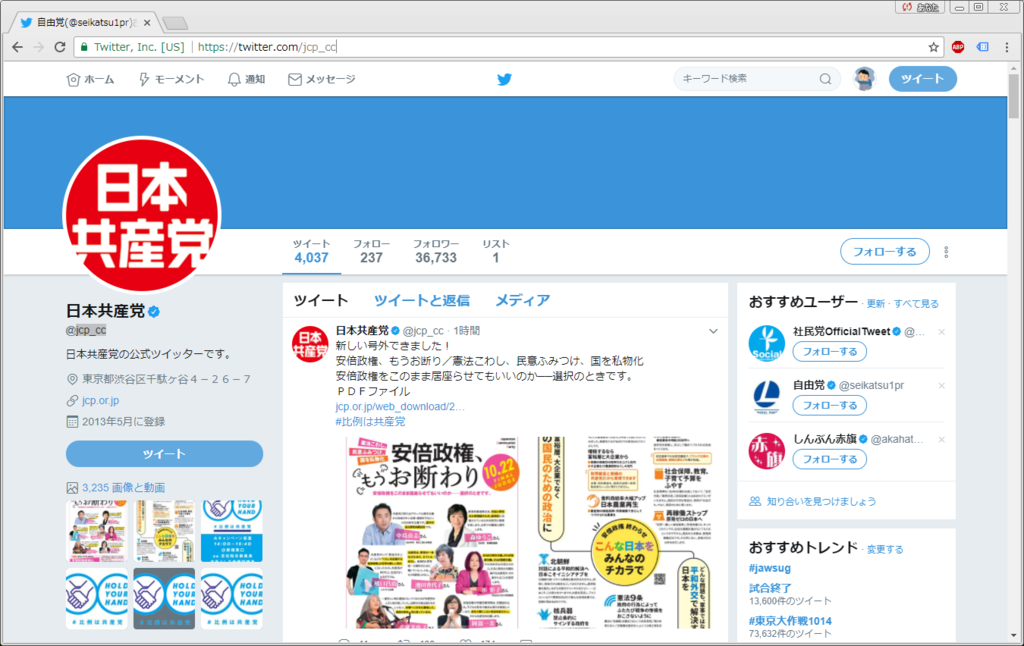
Task: Open the 安倍政権、もうお断わり tweet image
Action: 432,532
